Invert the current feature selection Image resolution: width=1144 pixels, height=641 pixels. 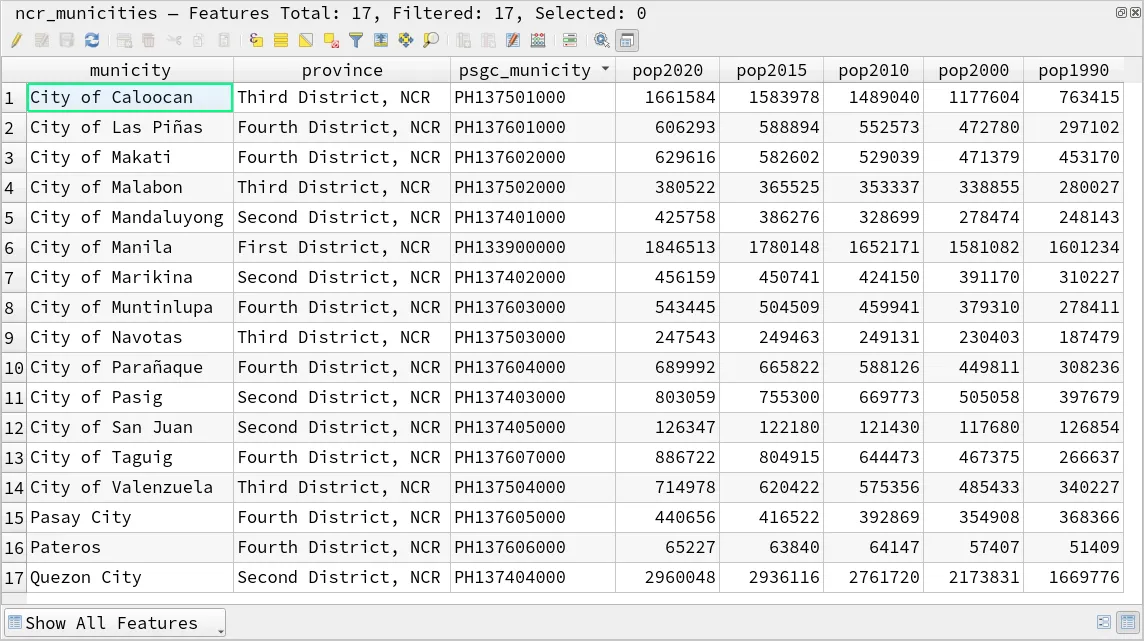[x=306, y=40]
